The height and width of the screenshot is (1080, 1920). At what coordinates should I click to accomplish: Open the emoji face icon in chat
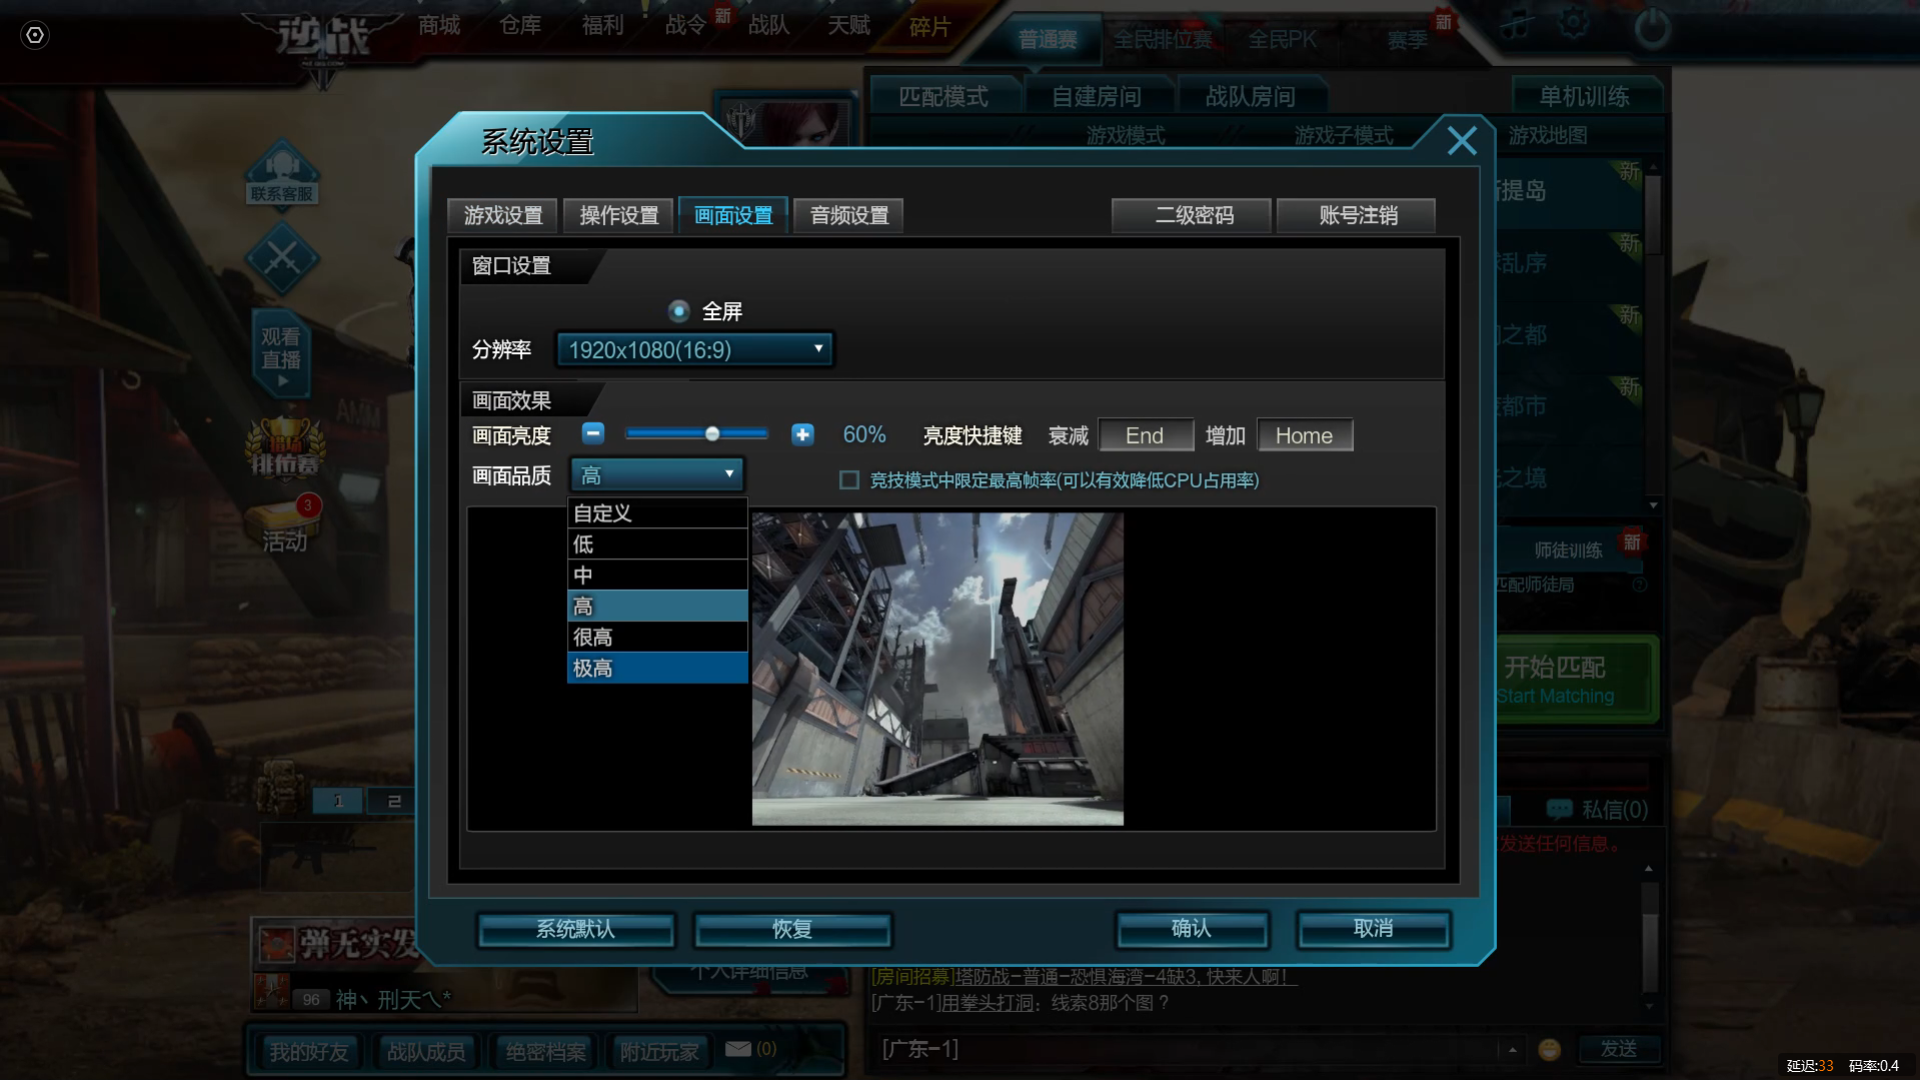(x=1549, y=1049)
